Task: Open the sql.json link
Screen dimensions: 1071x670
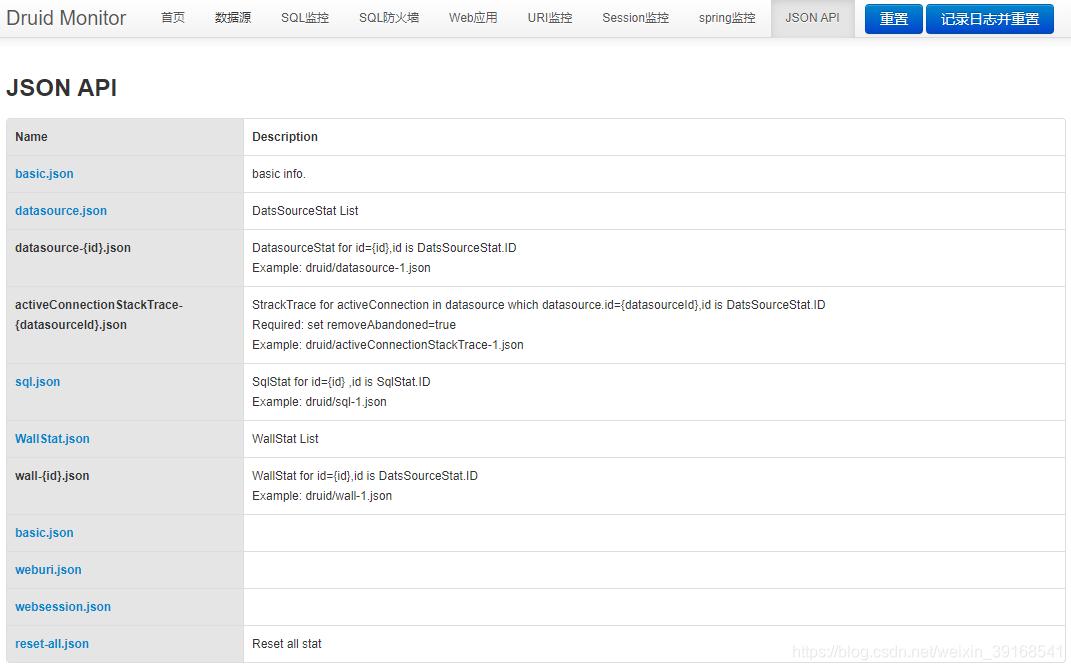Action: (x=38, y=382)
